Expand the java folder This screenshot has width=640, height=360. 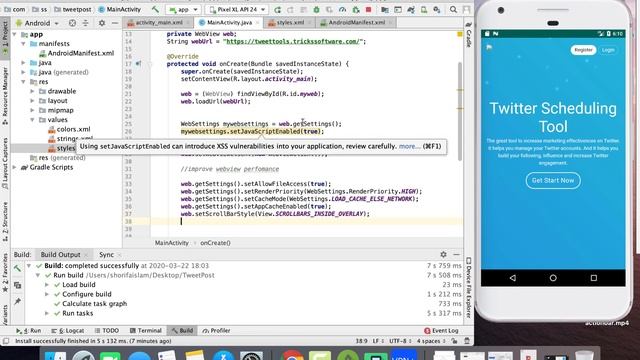pyautogui.click(x=24, y=63)
